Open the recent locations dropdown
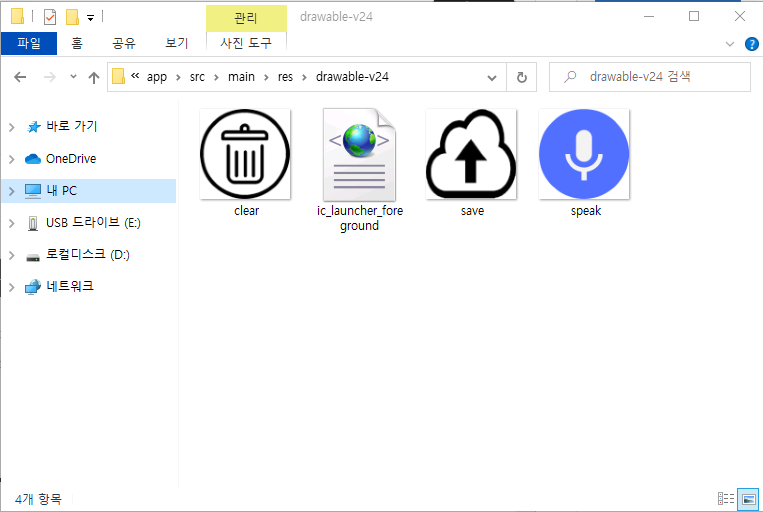 tap(73, 77)
